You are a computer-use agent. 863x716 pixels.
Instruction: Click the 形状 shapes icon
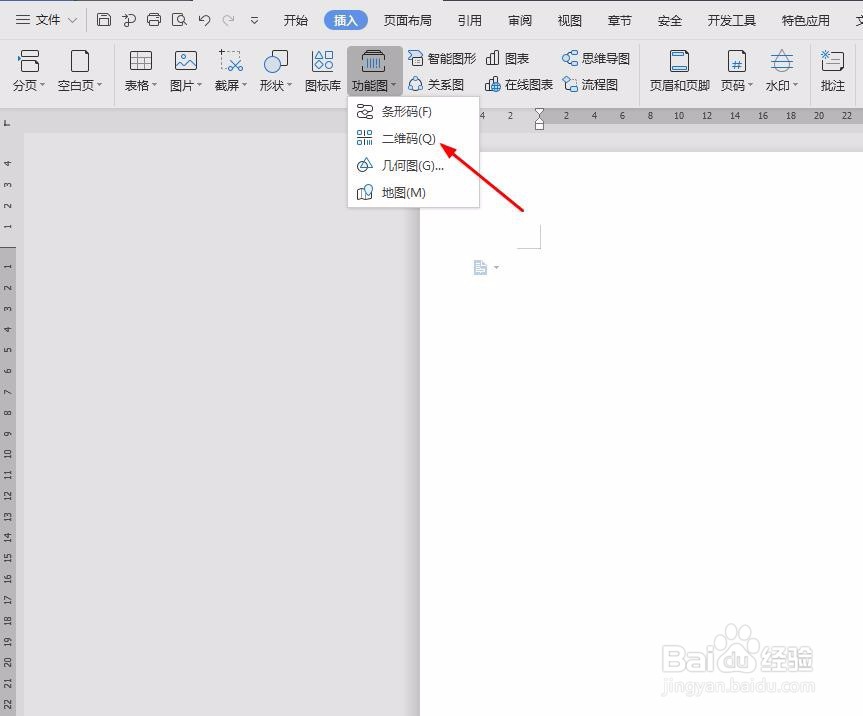[276, 61]
